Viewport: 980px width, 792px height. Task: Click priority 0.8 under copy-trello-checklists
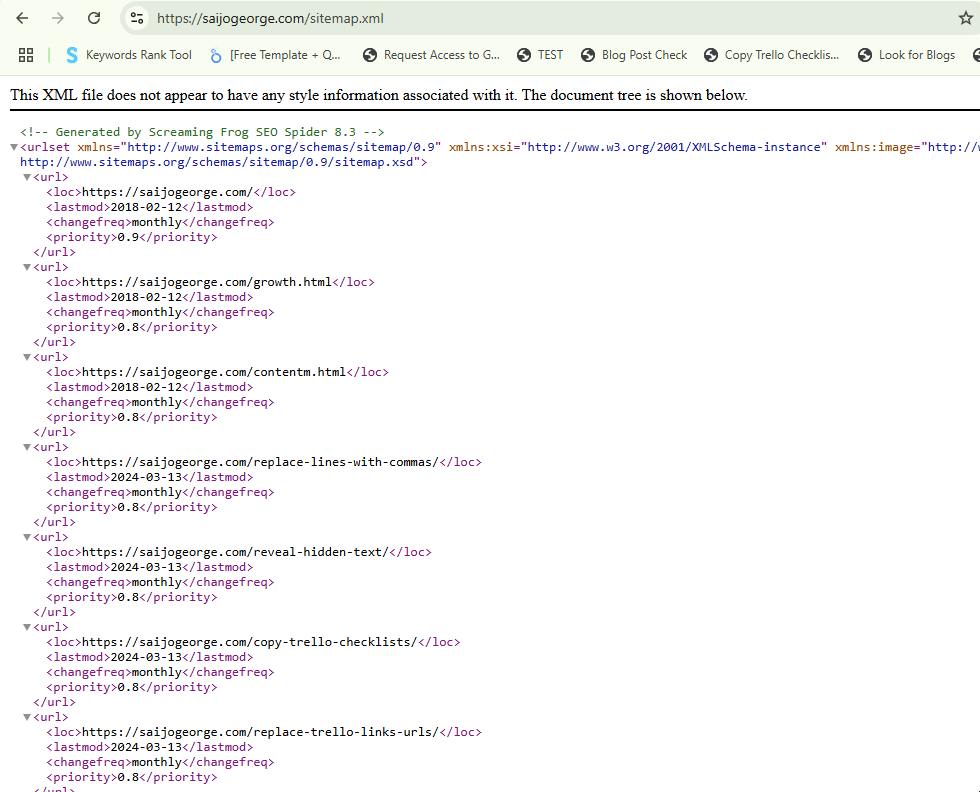[128, 687]
